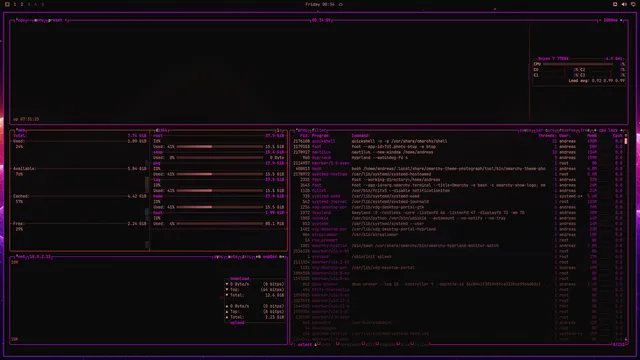The image size is (640, 360).
Task: Toggle net auto scaling option
Action: pyautogui.click(x=233, y=257)
